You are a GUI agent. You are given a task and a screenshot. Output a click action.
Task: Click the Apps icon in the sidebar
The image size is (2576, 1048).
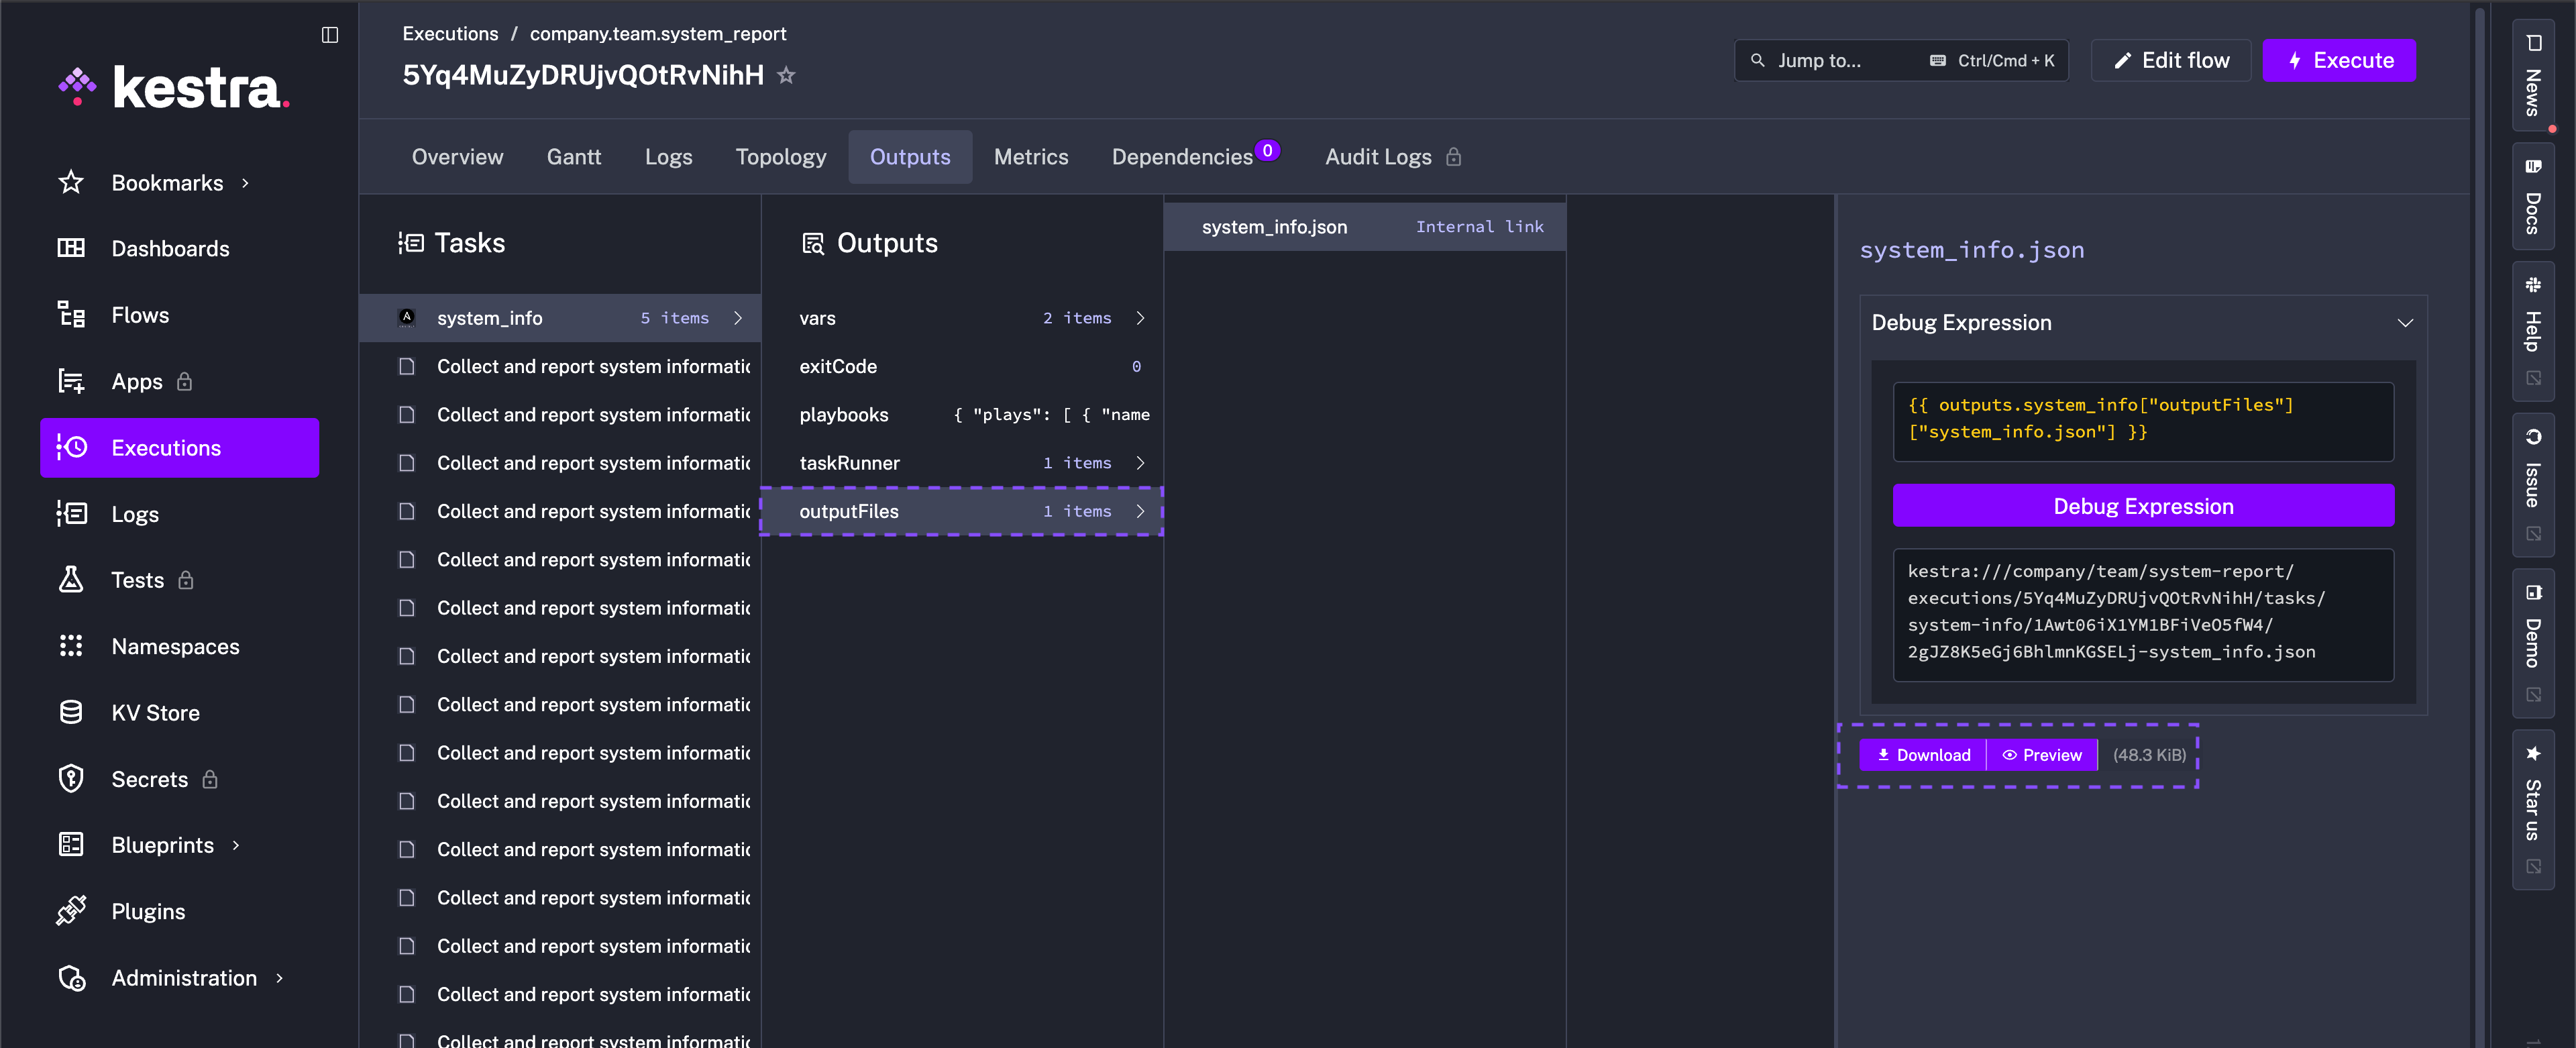pyautogui.click(x=71, y=381)
